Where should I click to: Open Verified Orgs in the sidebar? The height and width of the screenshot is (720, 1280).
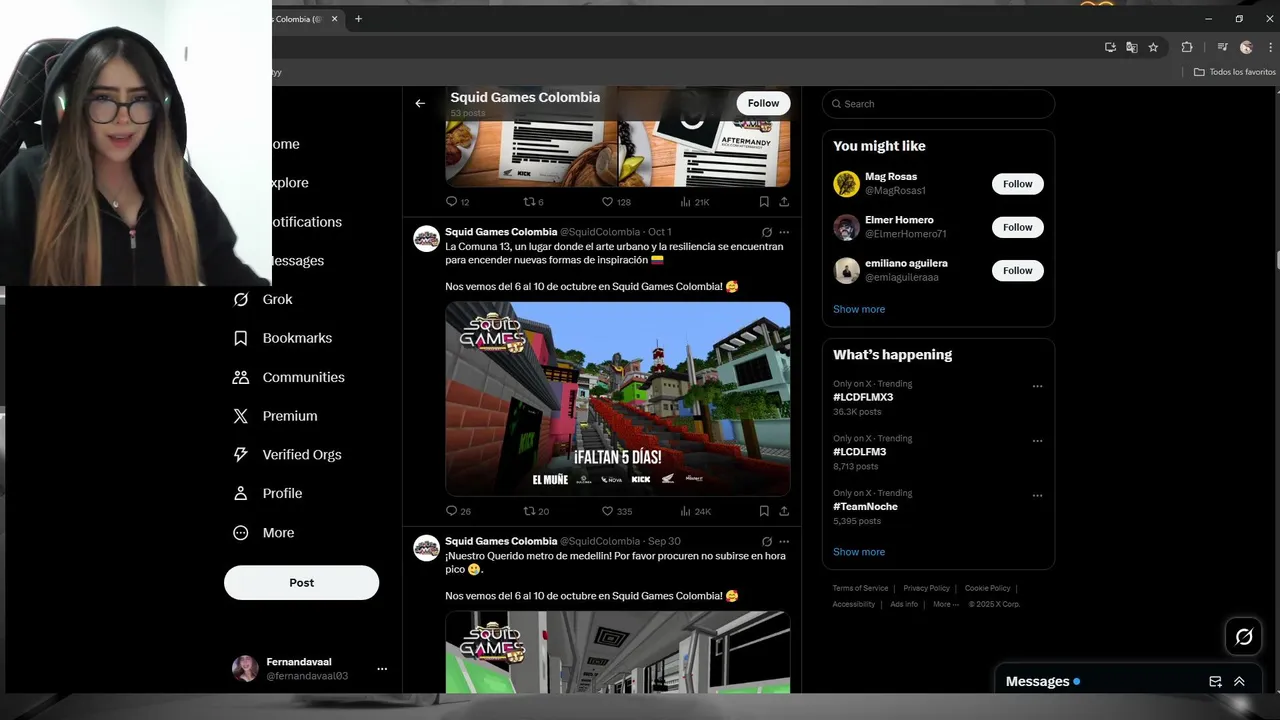click(287, 455)
